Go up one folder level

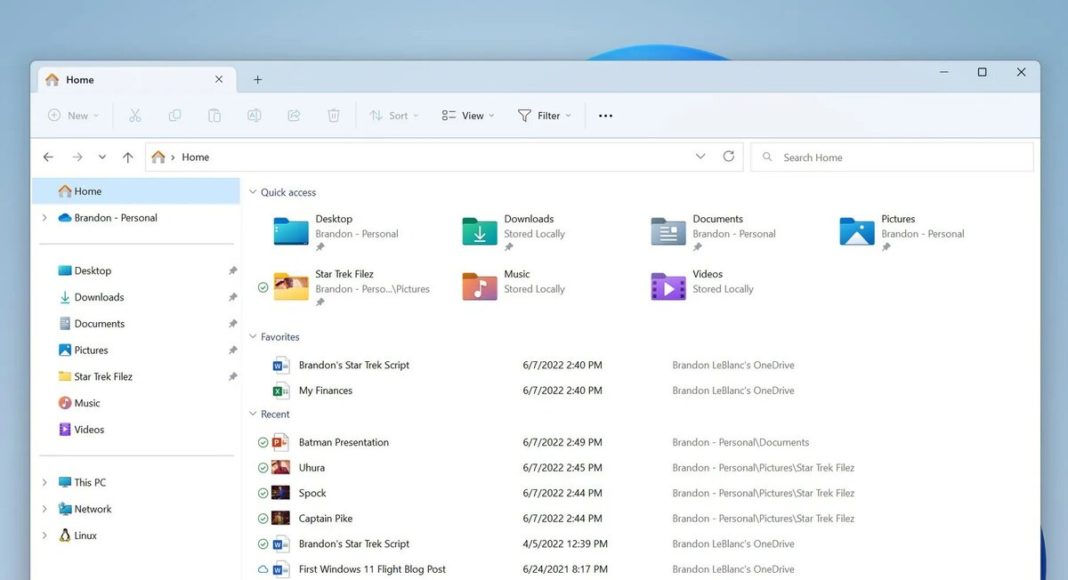(127, 157)
